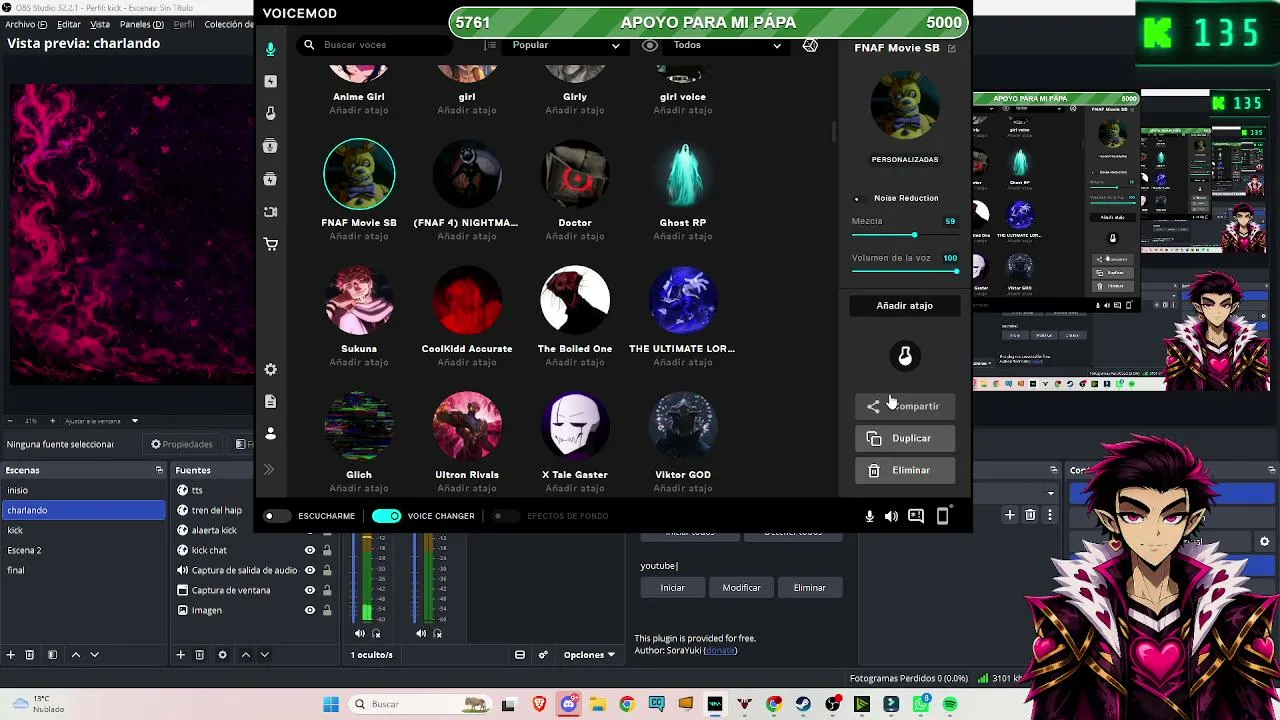The width and height of the screenshot is (1280, 720).
Task: Open Voicemod settings gear in sidebar
Action: click(270, 369)
